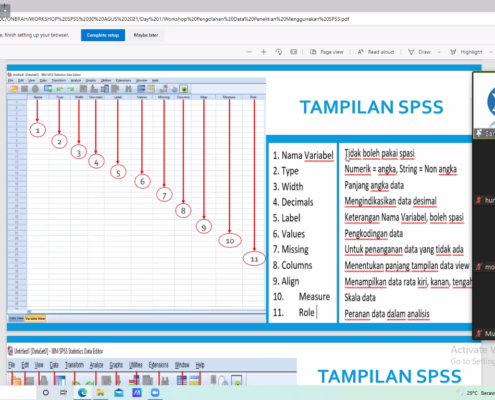
Task: Click the fit to page icon
Action: [293, 52]
